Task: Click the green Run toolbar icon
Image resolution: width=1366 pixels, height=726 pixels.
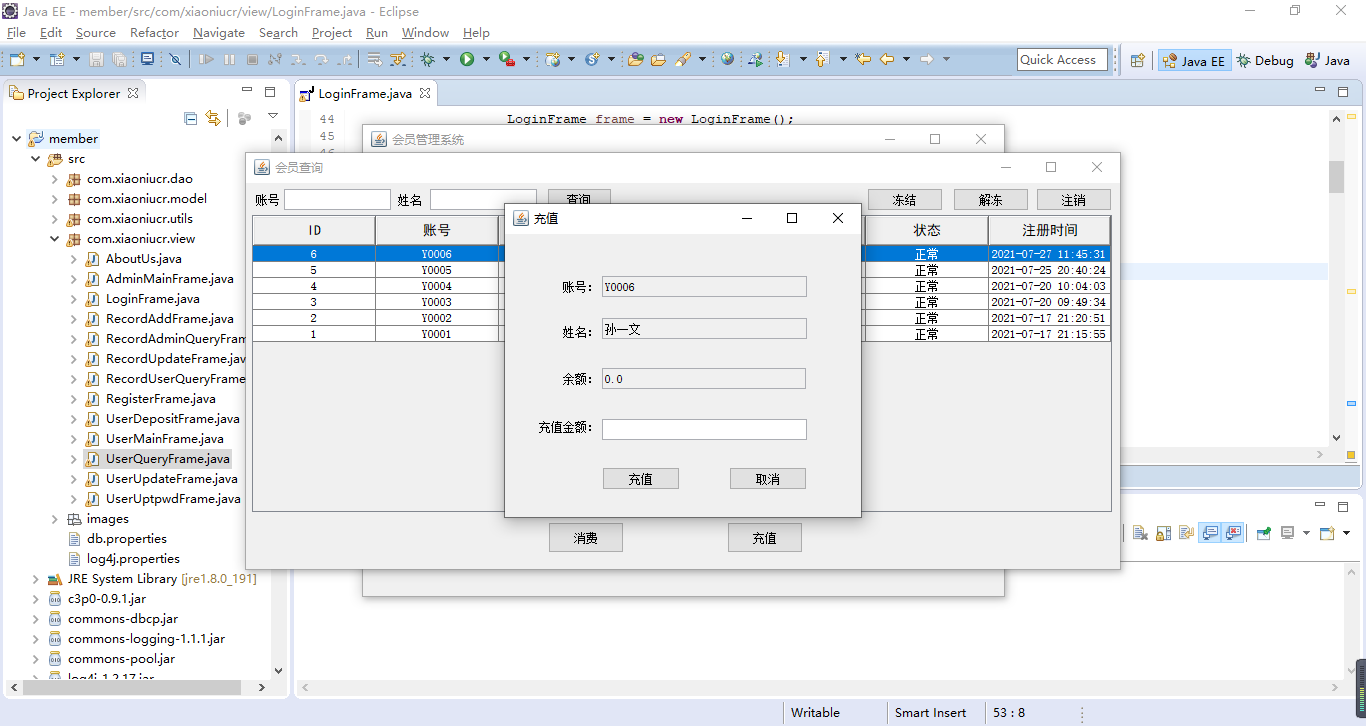Action: coord(467,60)
